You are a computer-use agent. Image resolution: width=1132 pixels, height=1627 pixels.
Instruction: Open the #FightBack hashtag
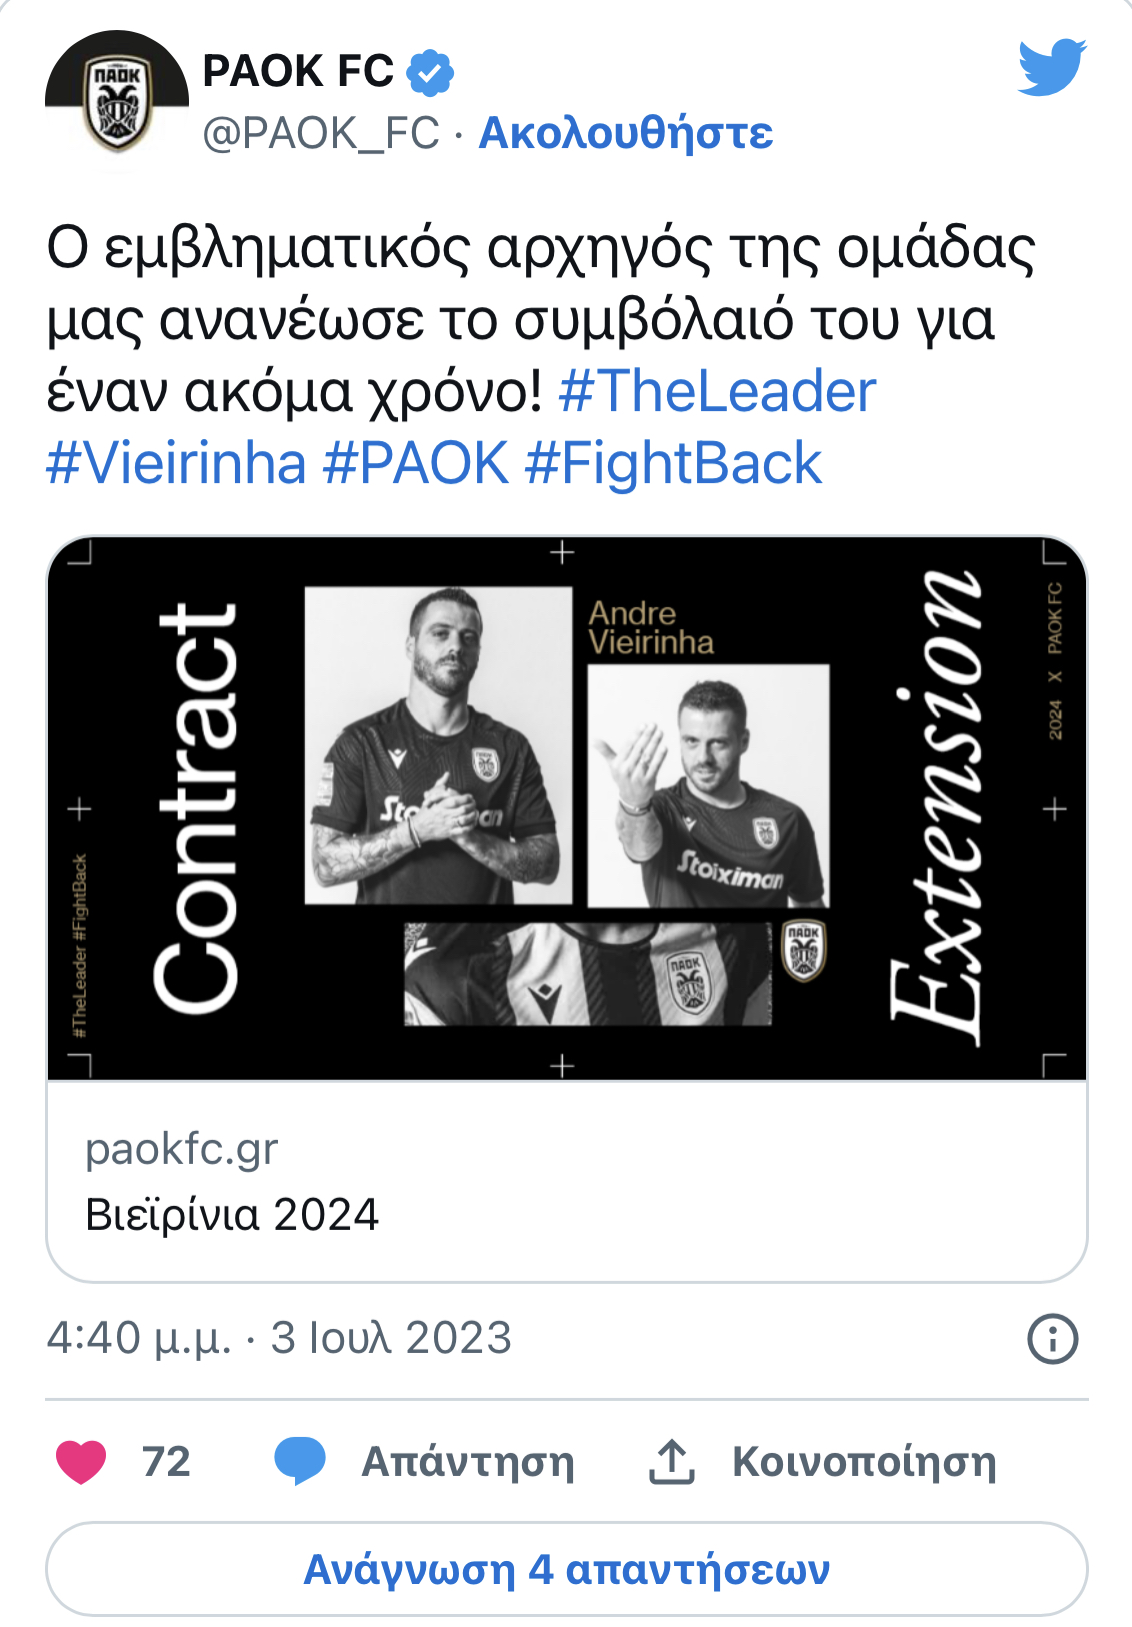[x=673, y=464]
